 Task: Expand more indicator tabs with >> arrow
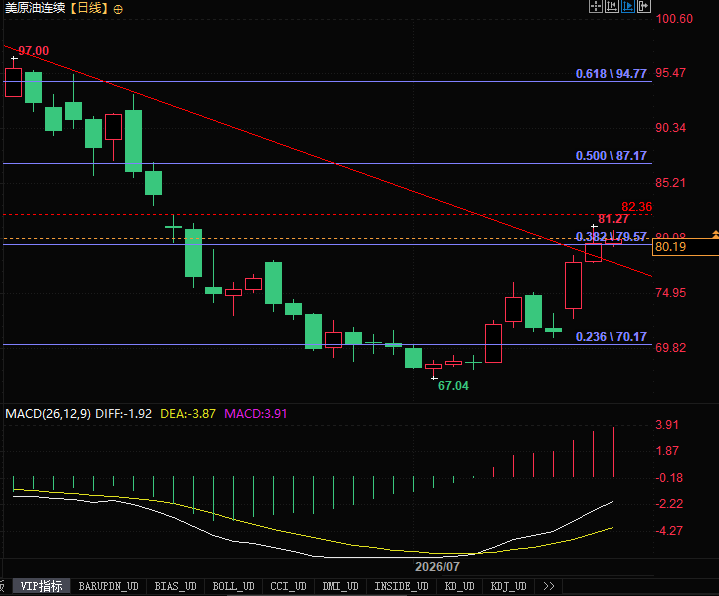[x=548, y=586]
